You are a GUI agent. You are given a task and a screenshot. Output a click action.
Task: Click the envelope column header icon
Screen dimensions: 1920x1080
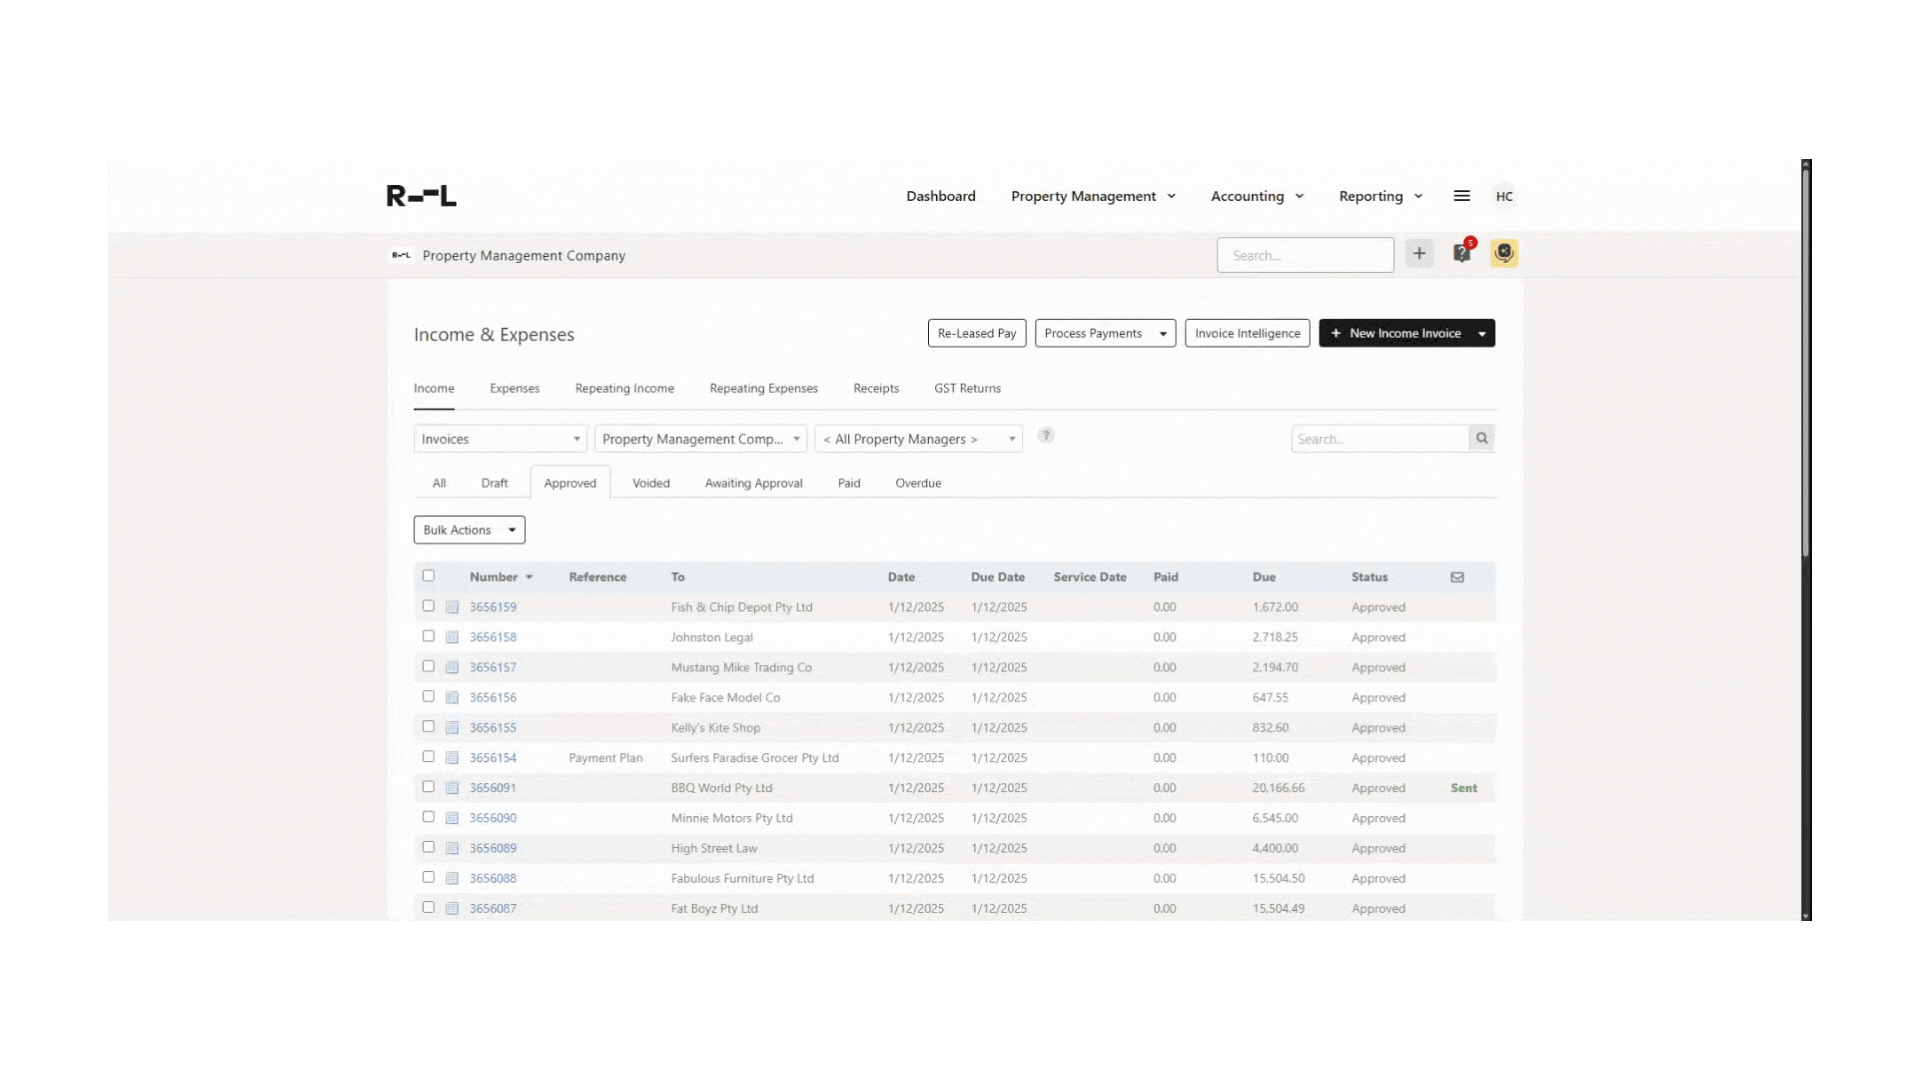(x=1457, y=577)
